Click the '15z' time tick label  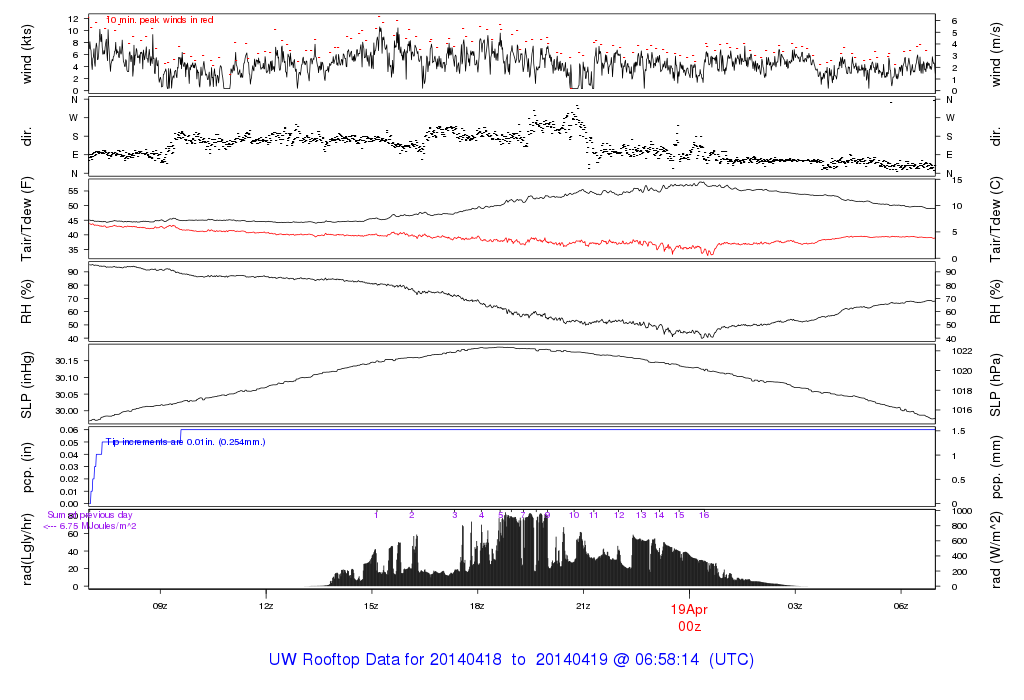pyautogui.click(x=372, y=606)
